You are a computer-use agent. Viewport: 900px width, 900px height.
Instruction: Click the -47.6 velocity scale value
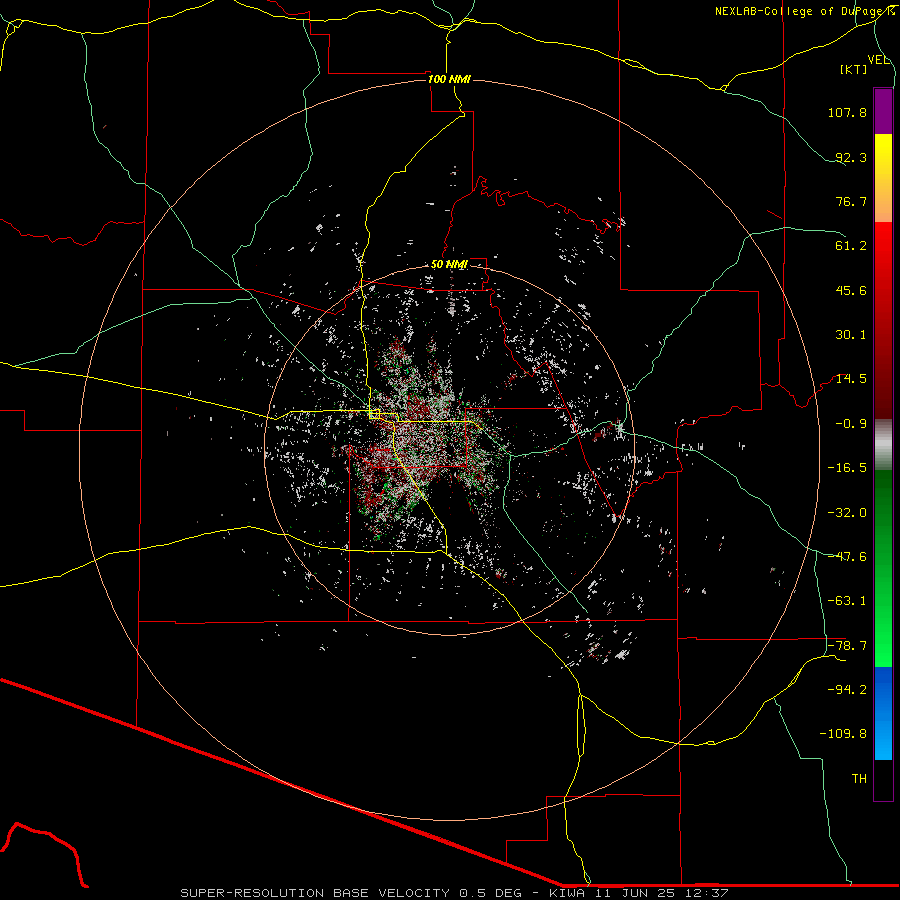coord(847,557)
